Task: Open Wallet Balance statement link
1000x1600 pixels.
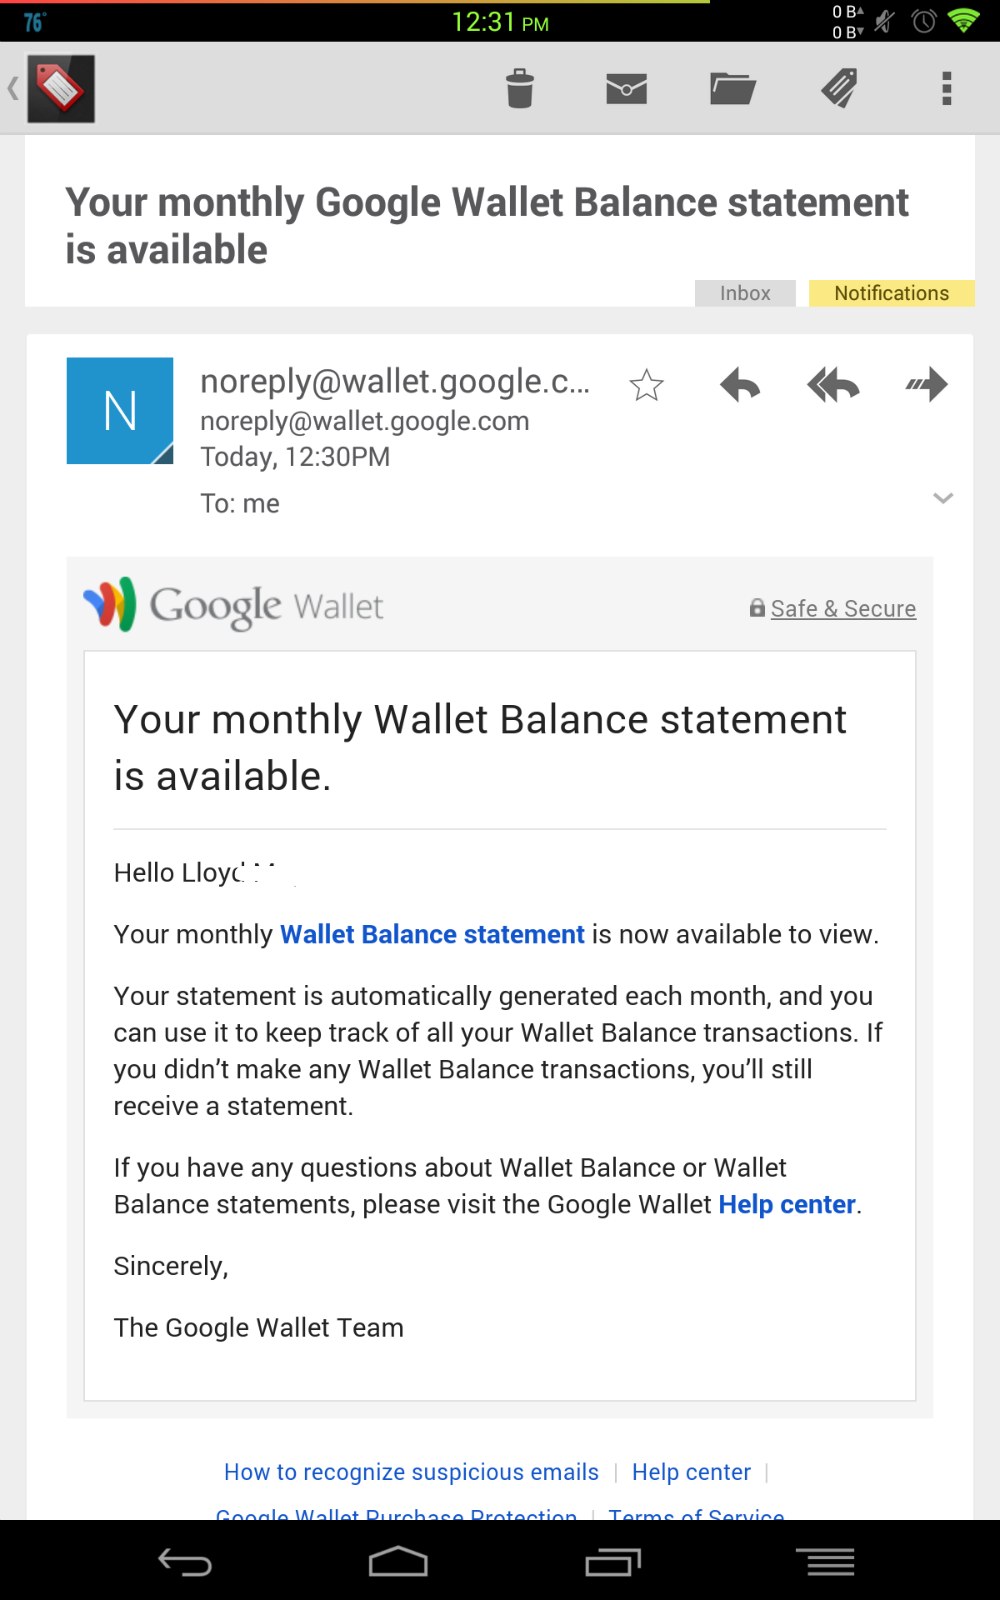Action: click(432, 935)
